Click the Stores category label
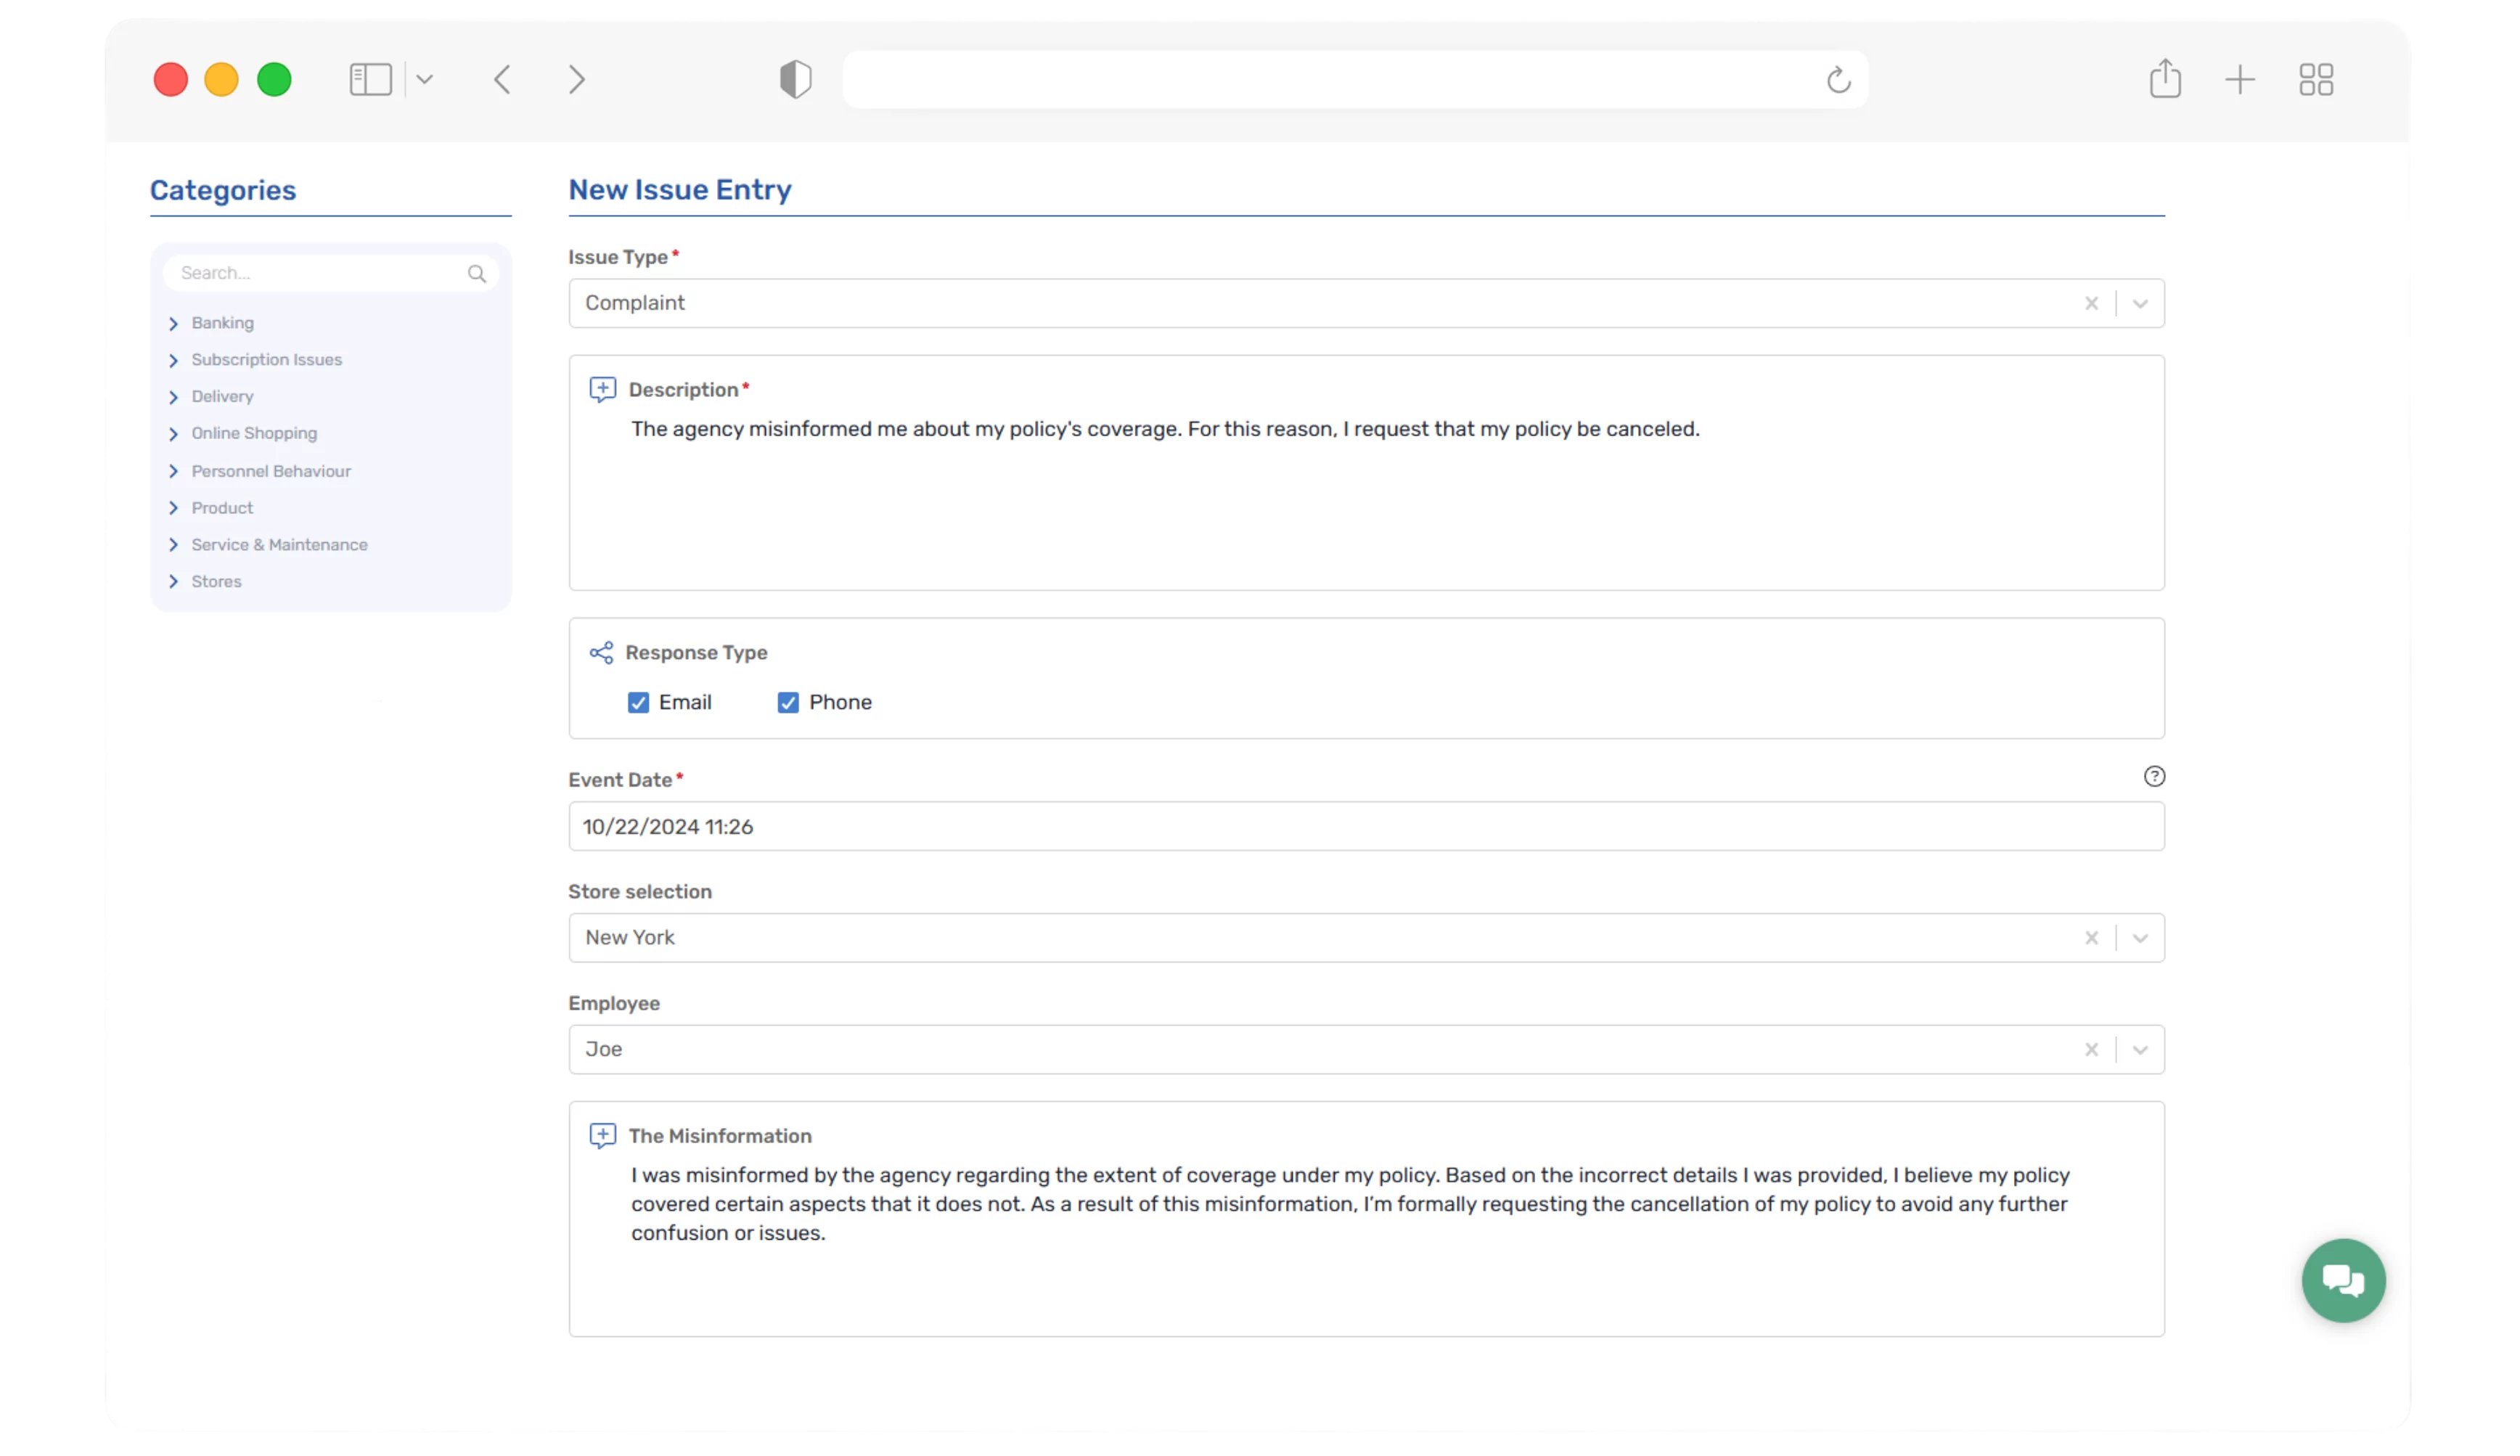 216,582
